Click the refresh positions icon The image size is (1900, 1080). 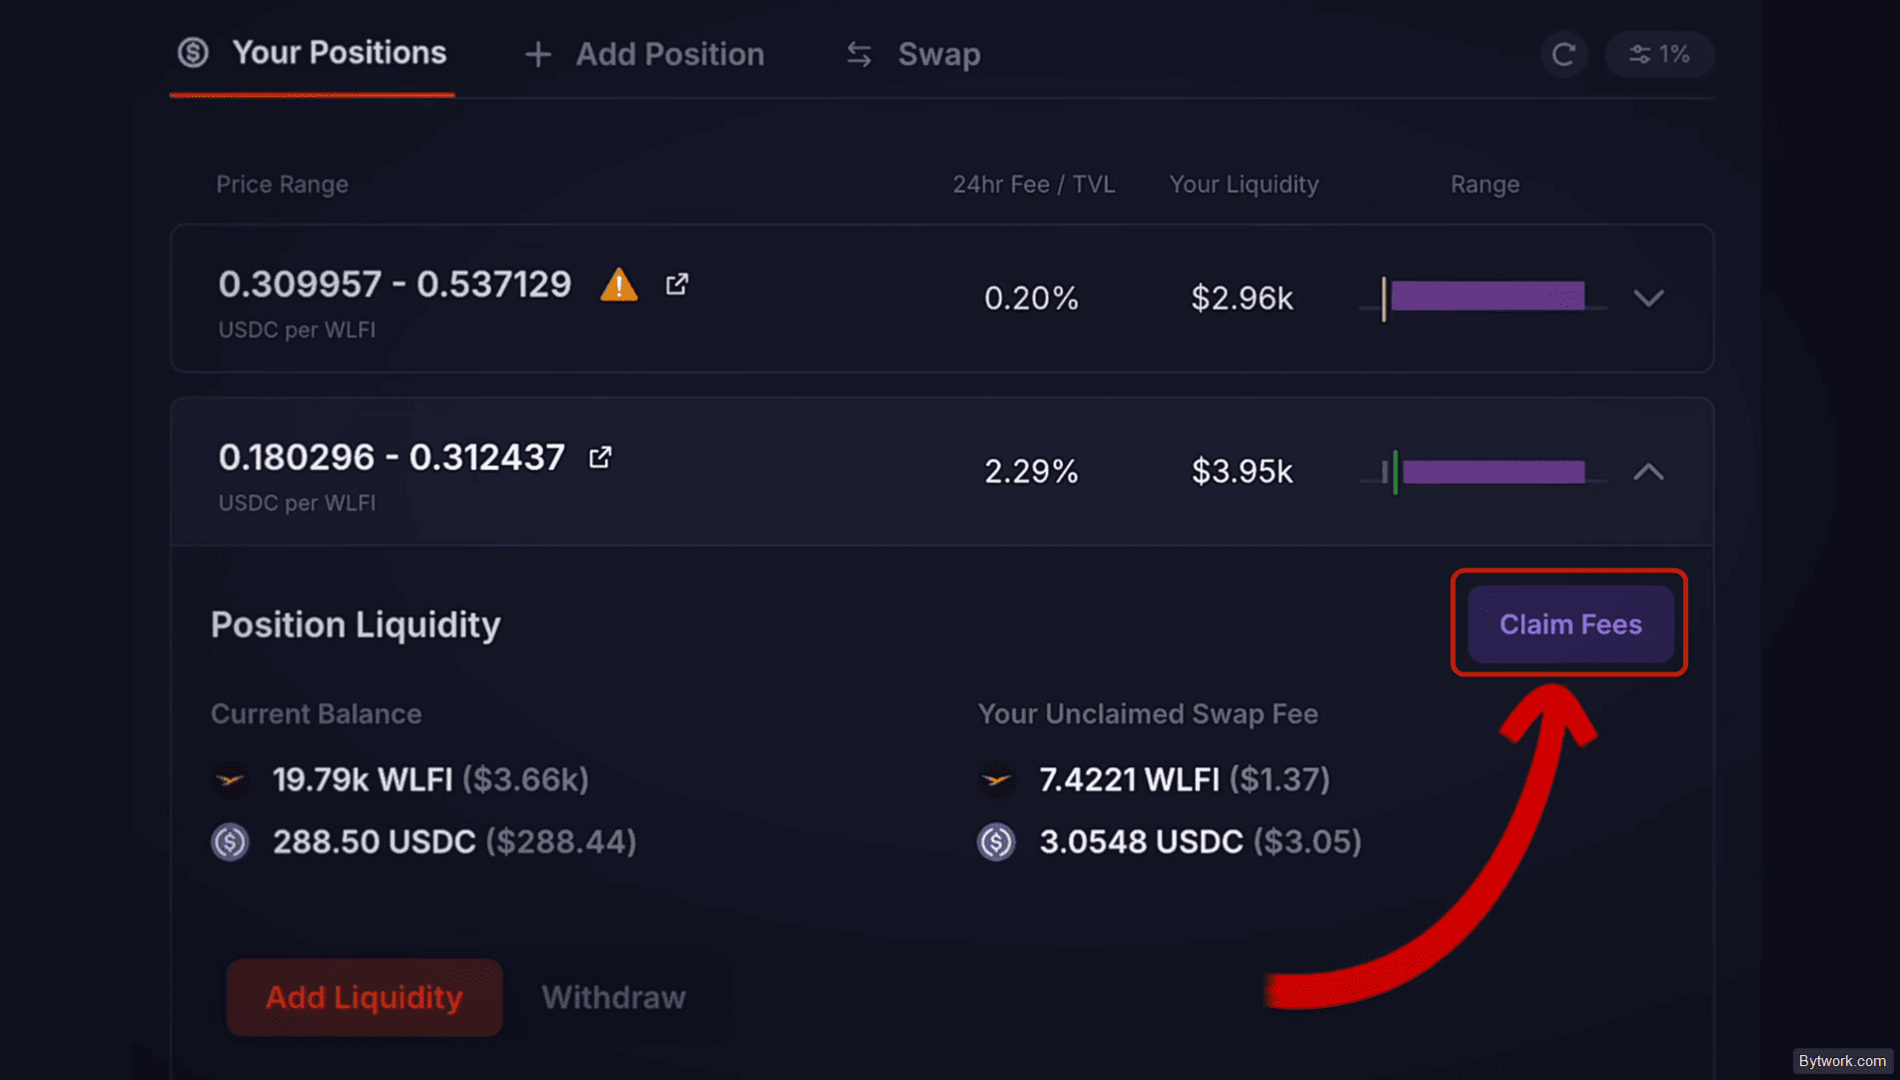tap(1564, 54)
